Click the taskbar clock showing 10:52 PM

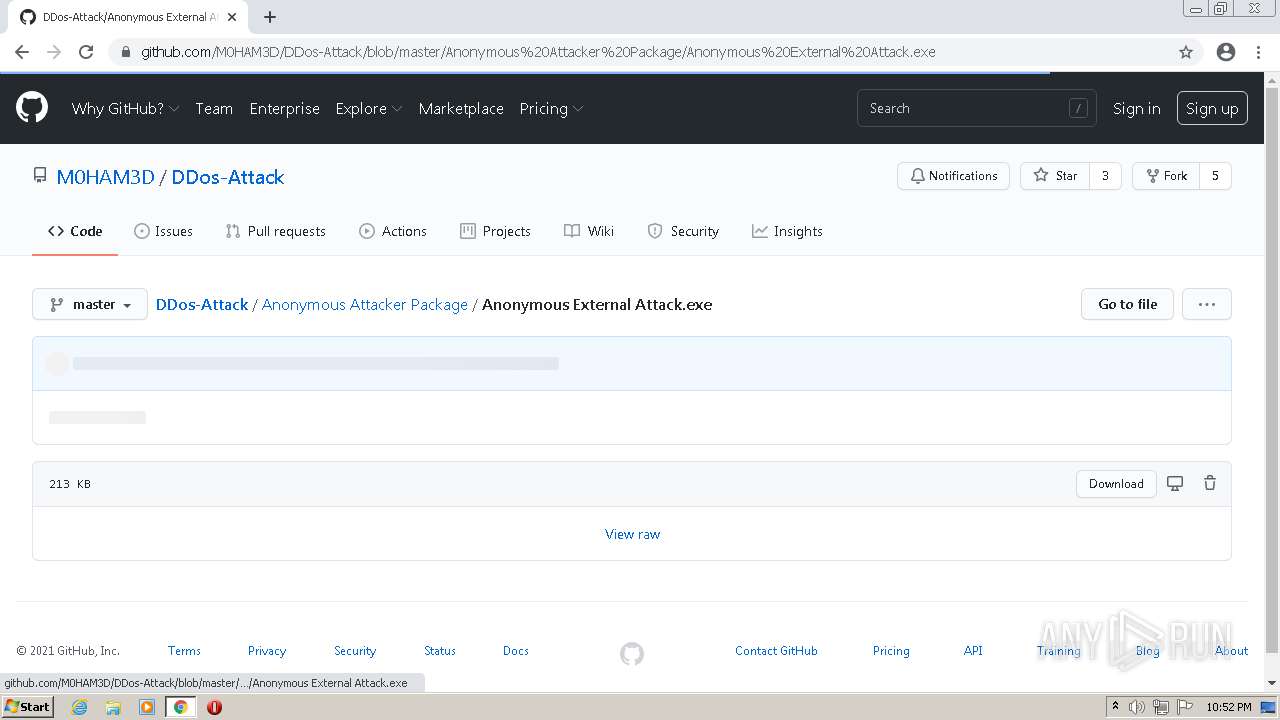pyautogui.click(x=1229, y=707)
